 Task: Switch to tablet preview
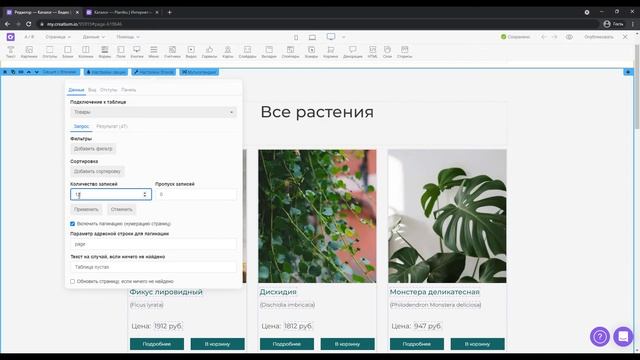tap(312, 37)
